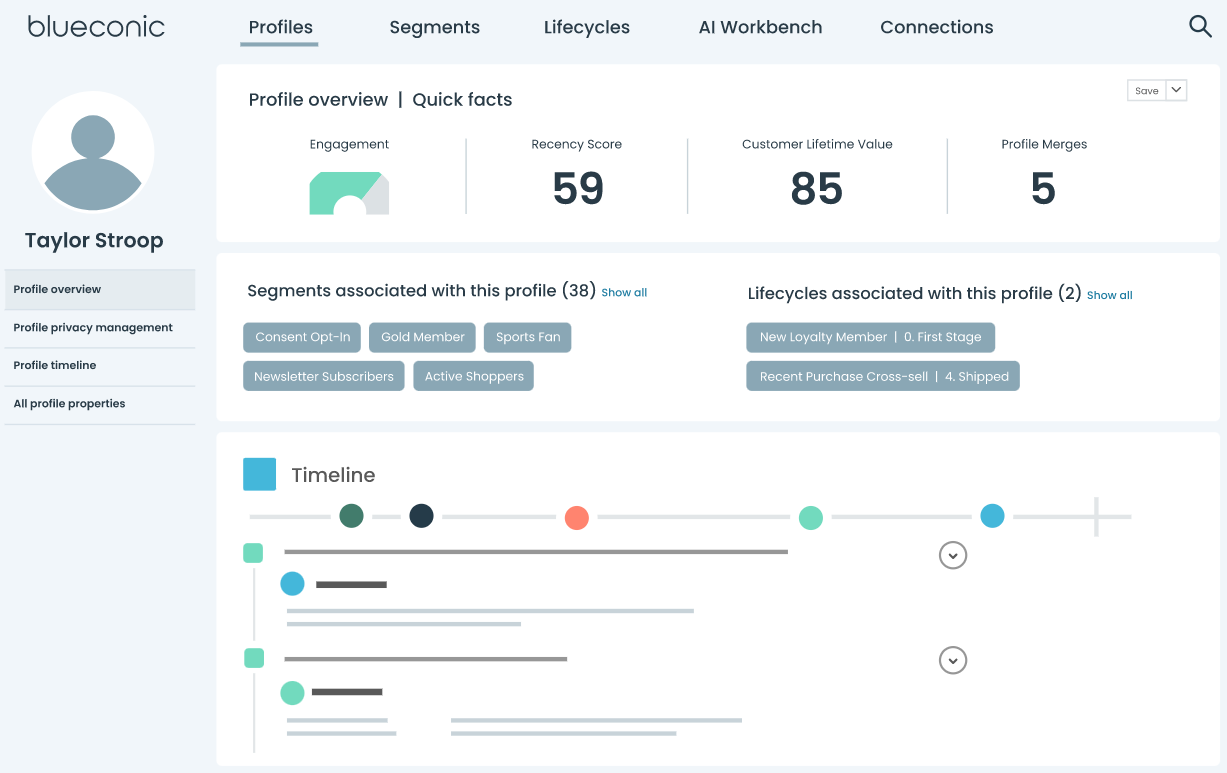Click Taylor Stroop's profile avatar
This screenshot has height=773, width=1227.
[x=93, y=152]
